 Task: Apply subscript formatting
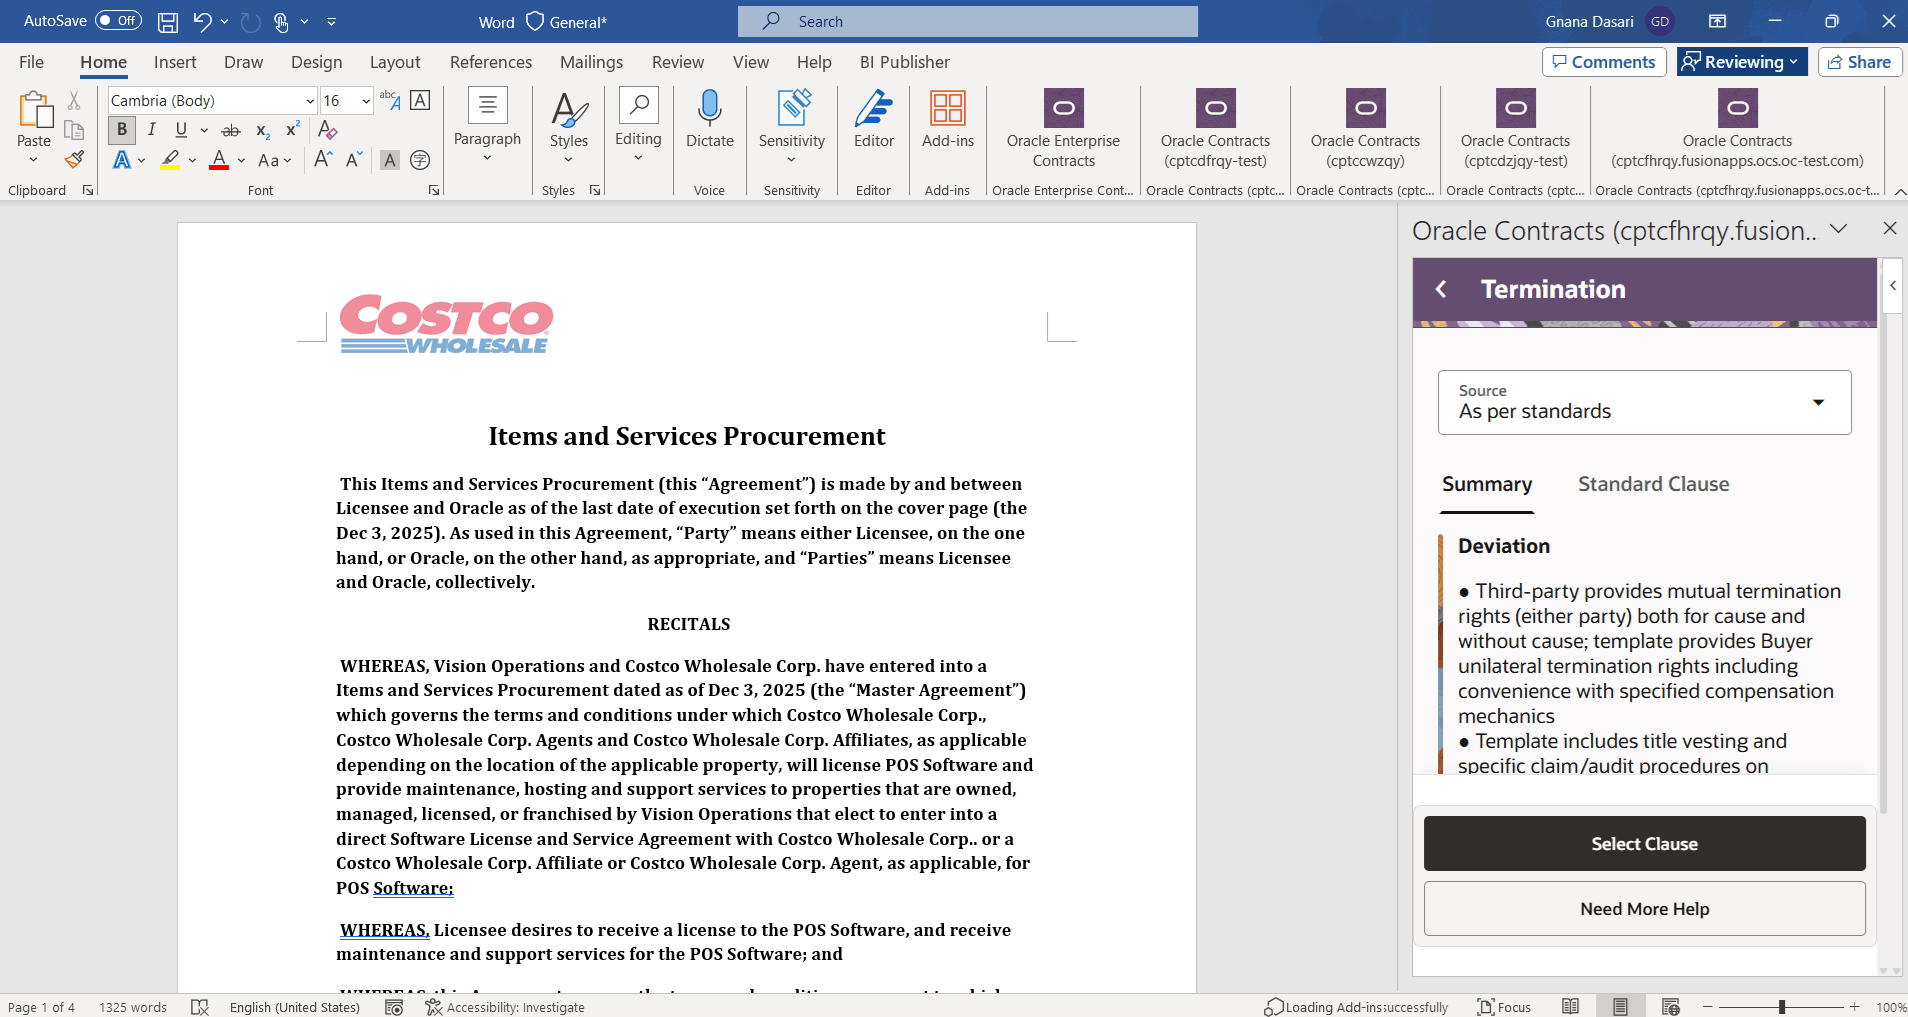262,130
